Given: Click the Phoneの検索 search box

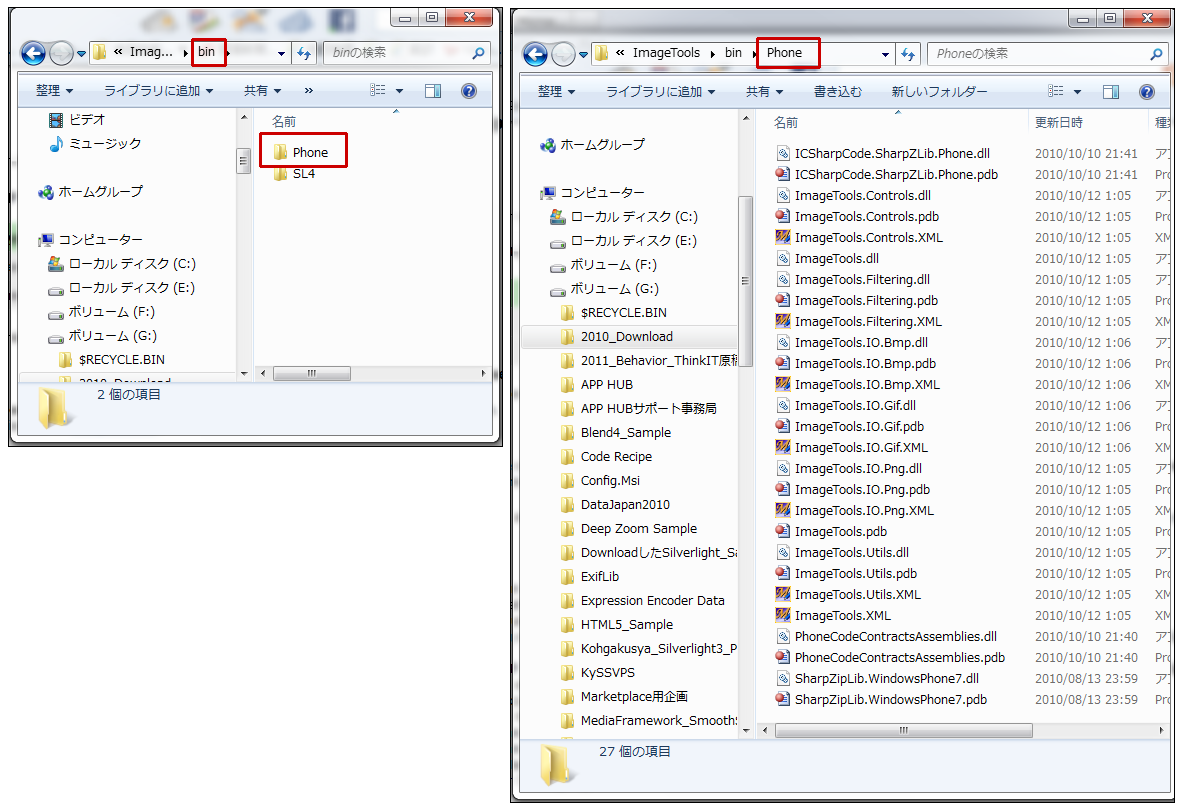Looking at the screenshot, I should [1046, 54].
